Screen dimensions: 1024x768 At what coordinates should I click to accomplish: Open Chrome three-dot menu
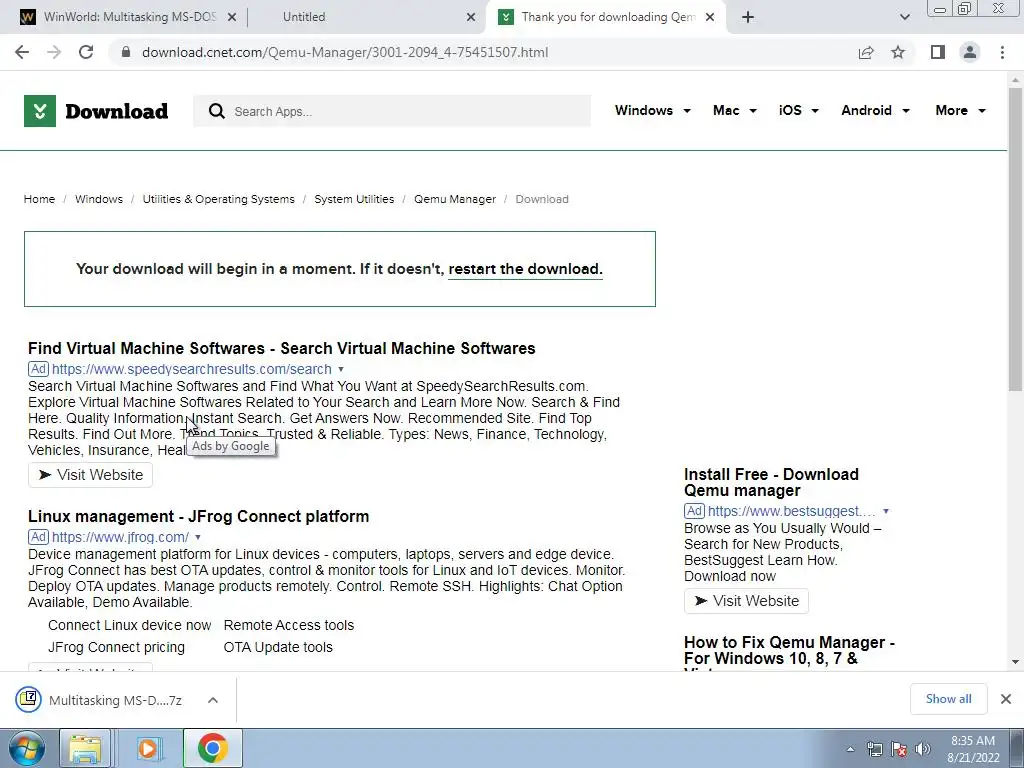[1002, 52]
